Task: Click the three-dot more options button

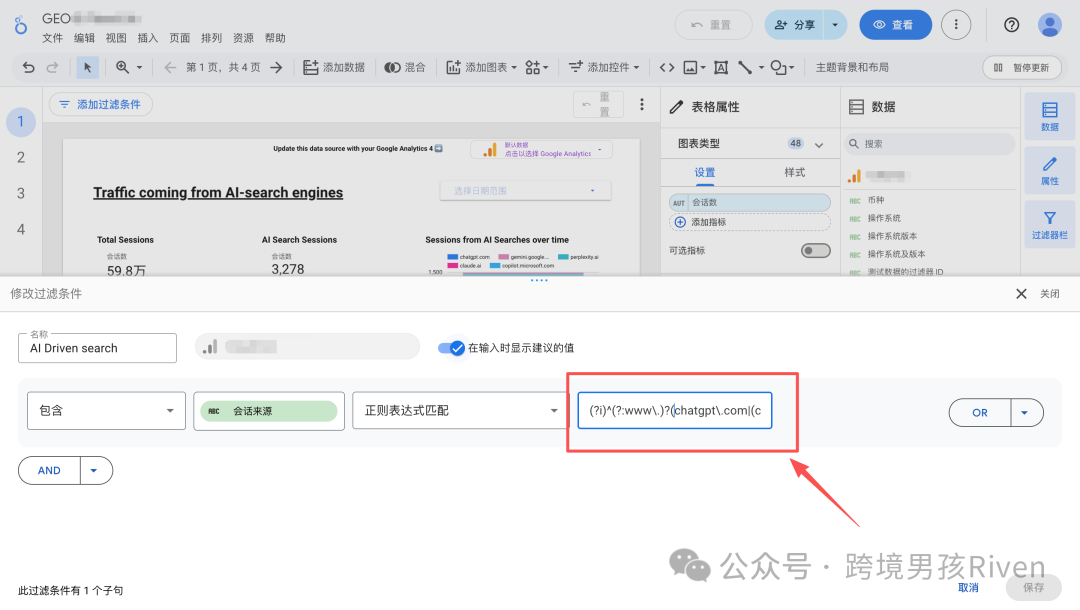Action: pos(956,25)
